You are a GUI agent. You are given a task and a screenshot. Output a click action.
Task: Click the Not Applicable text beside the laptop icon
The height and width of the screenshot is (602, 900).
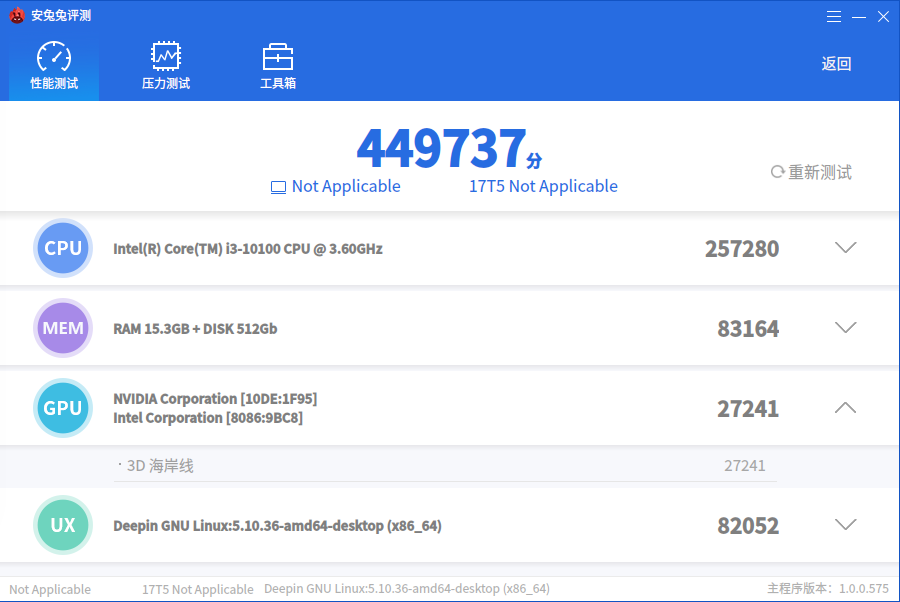[x=346, y=187]
